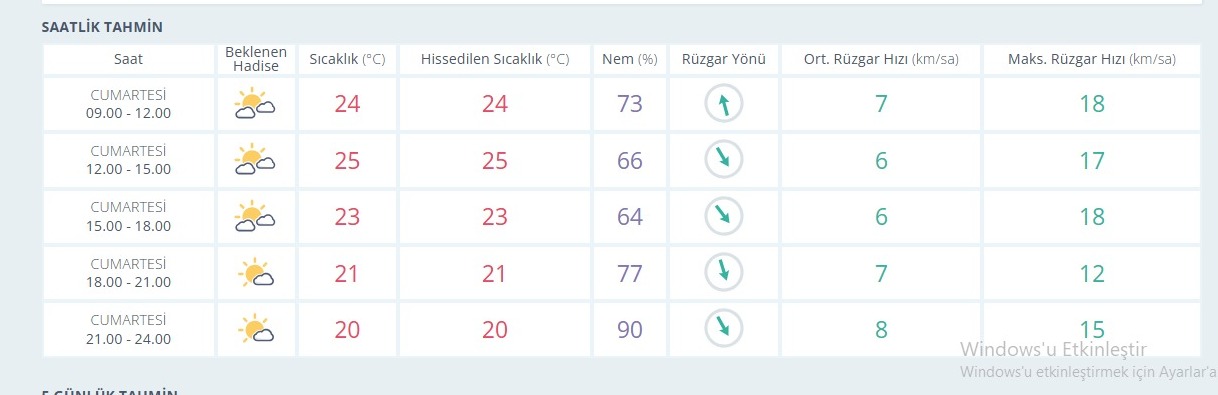
Task: Click the wind direction icon for 12.00 - 15.00
Action: pos(724,160)
